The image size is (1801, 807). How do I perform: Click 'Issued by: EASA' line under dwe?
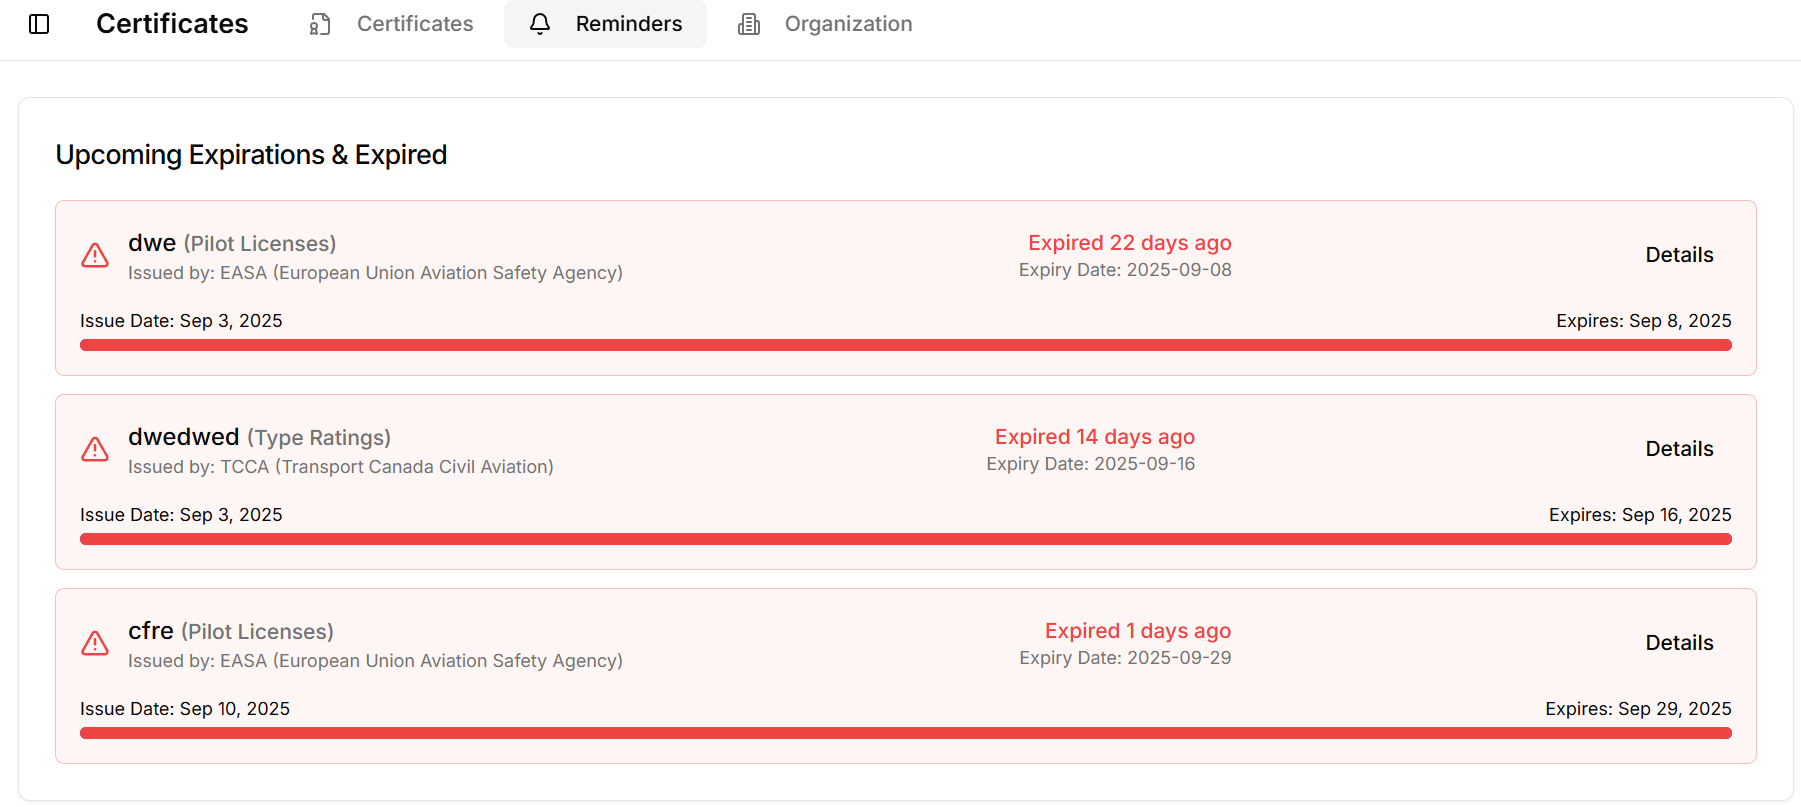[x=375, y=273]
